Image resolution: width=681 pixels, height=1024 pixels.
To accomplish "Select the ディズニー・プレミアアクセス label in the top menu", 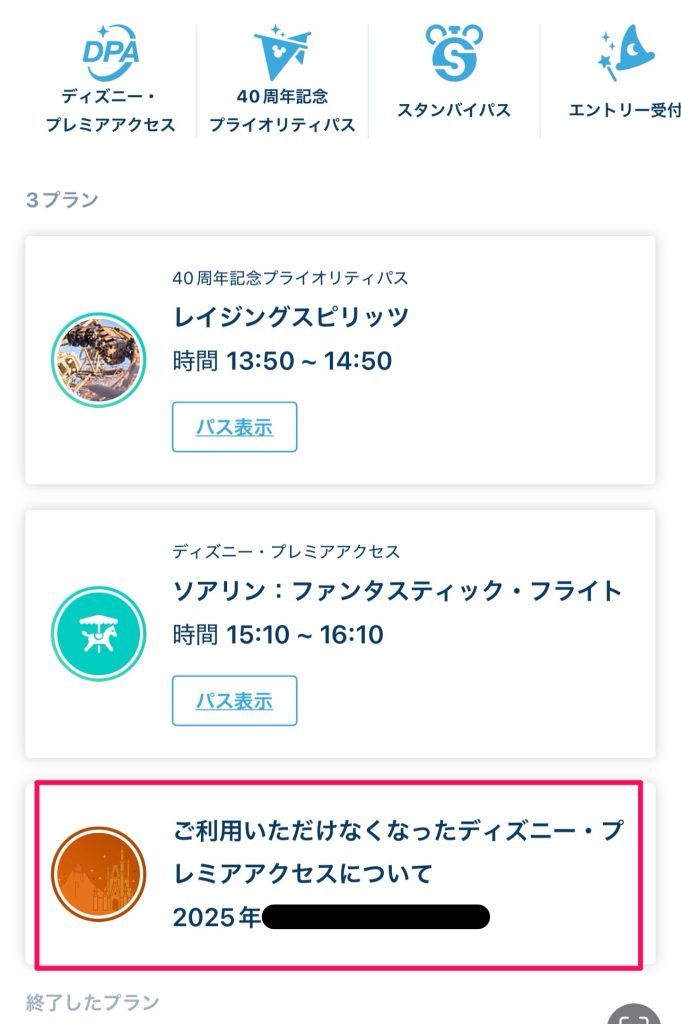I will [x=110, y=110].
